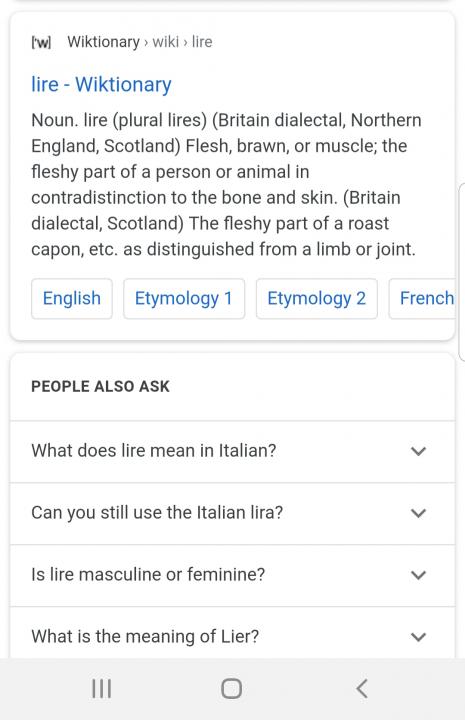This screenshot has height=720, width=465.
Task: Jump to the Etymology 2 section
Action: click(x=317, y=298)
